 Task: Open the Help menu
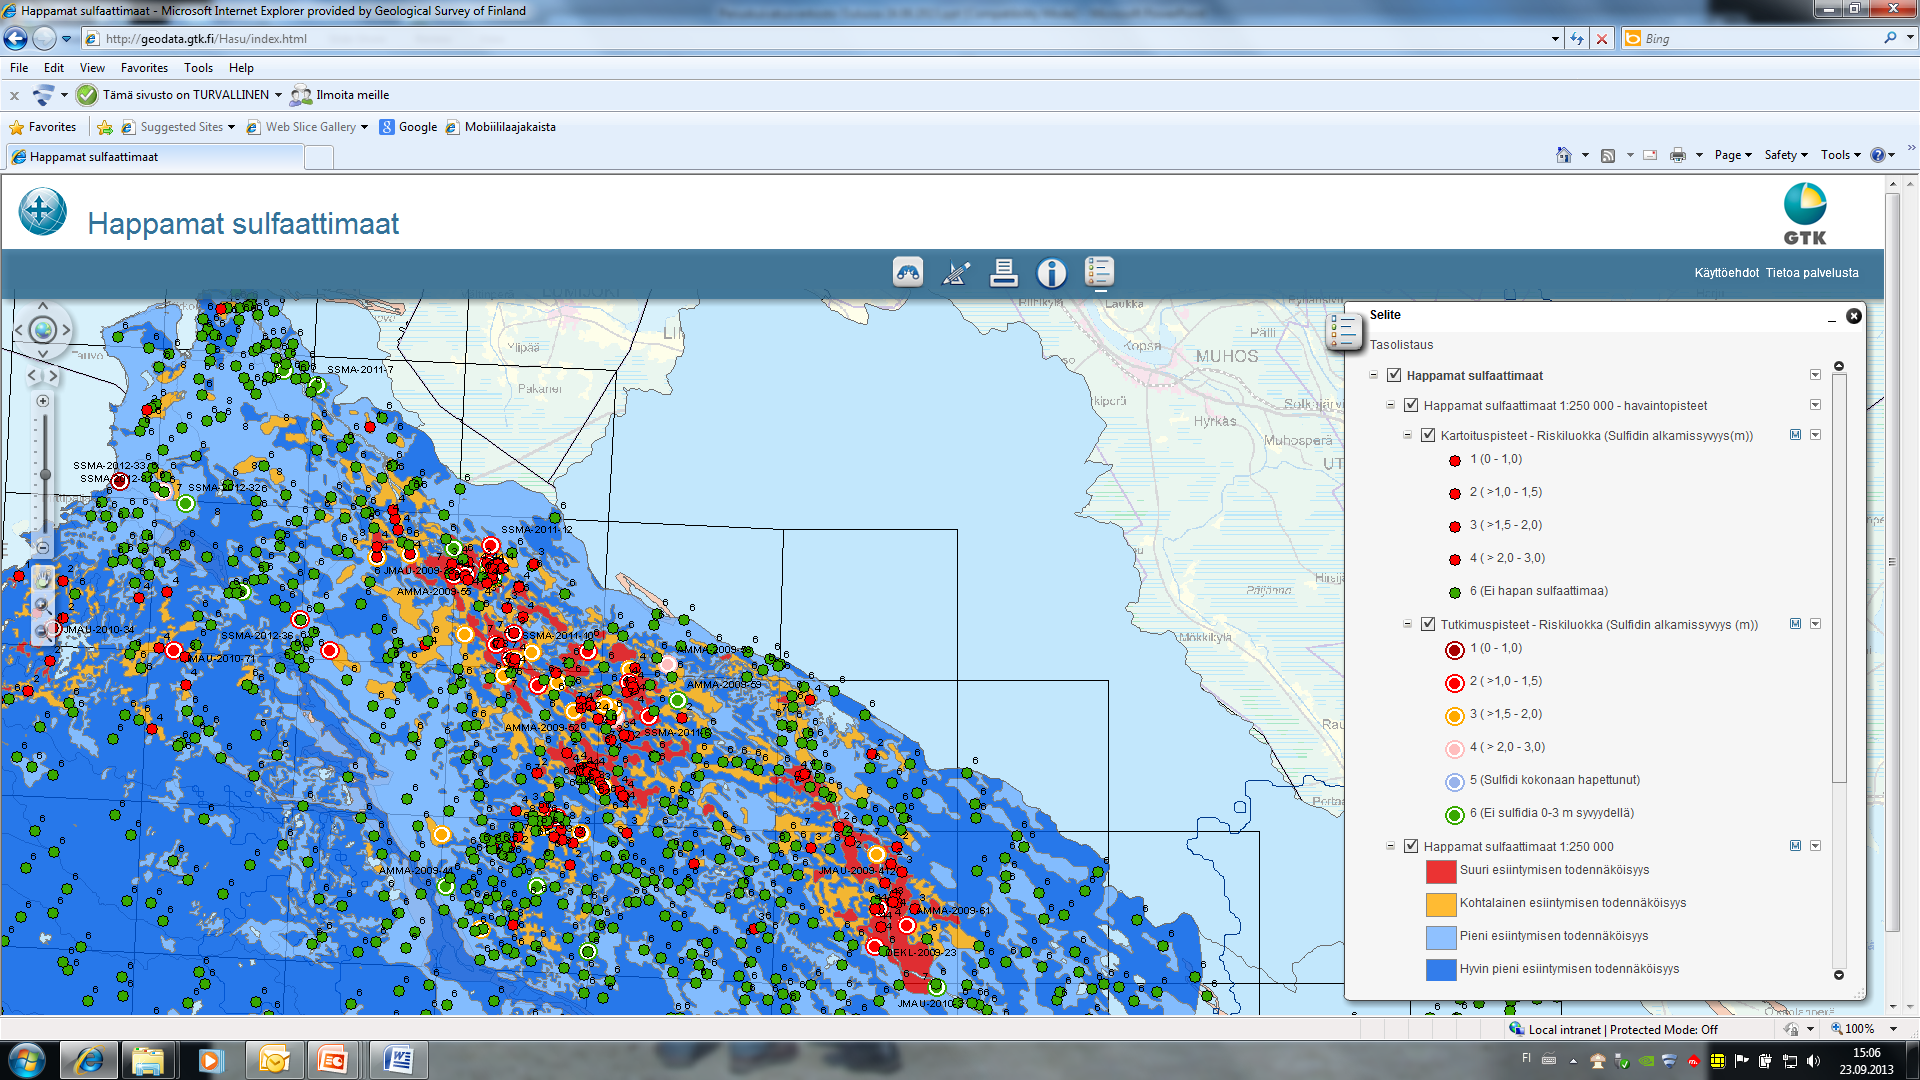click(241, 68)
